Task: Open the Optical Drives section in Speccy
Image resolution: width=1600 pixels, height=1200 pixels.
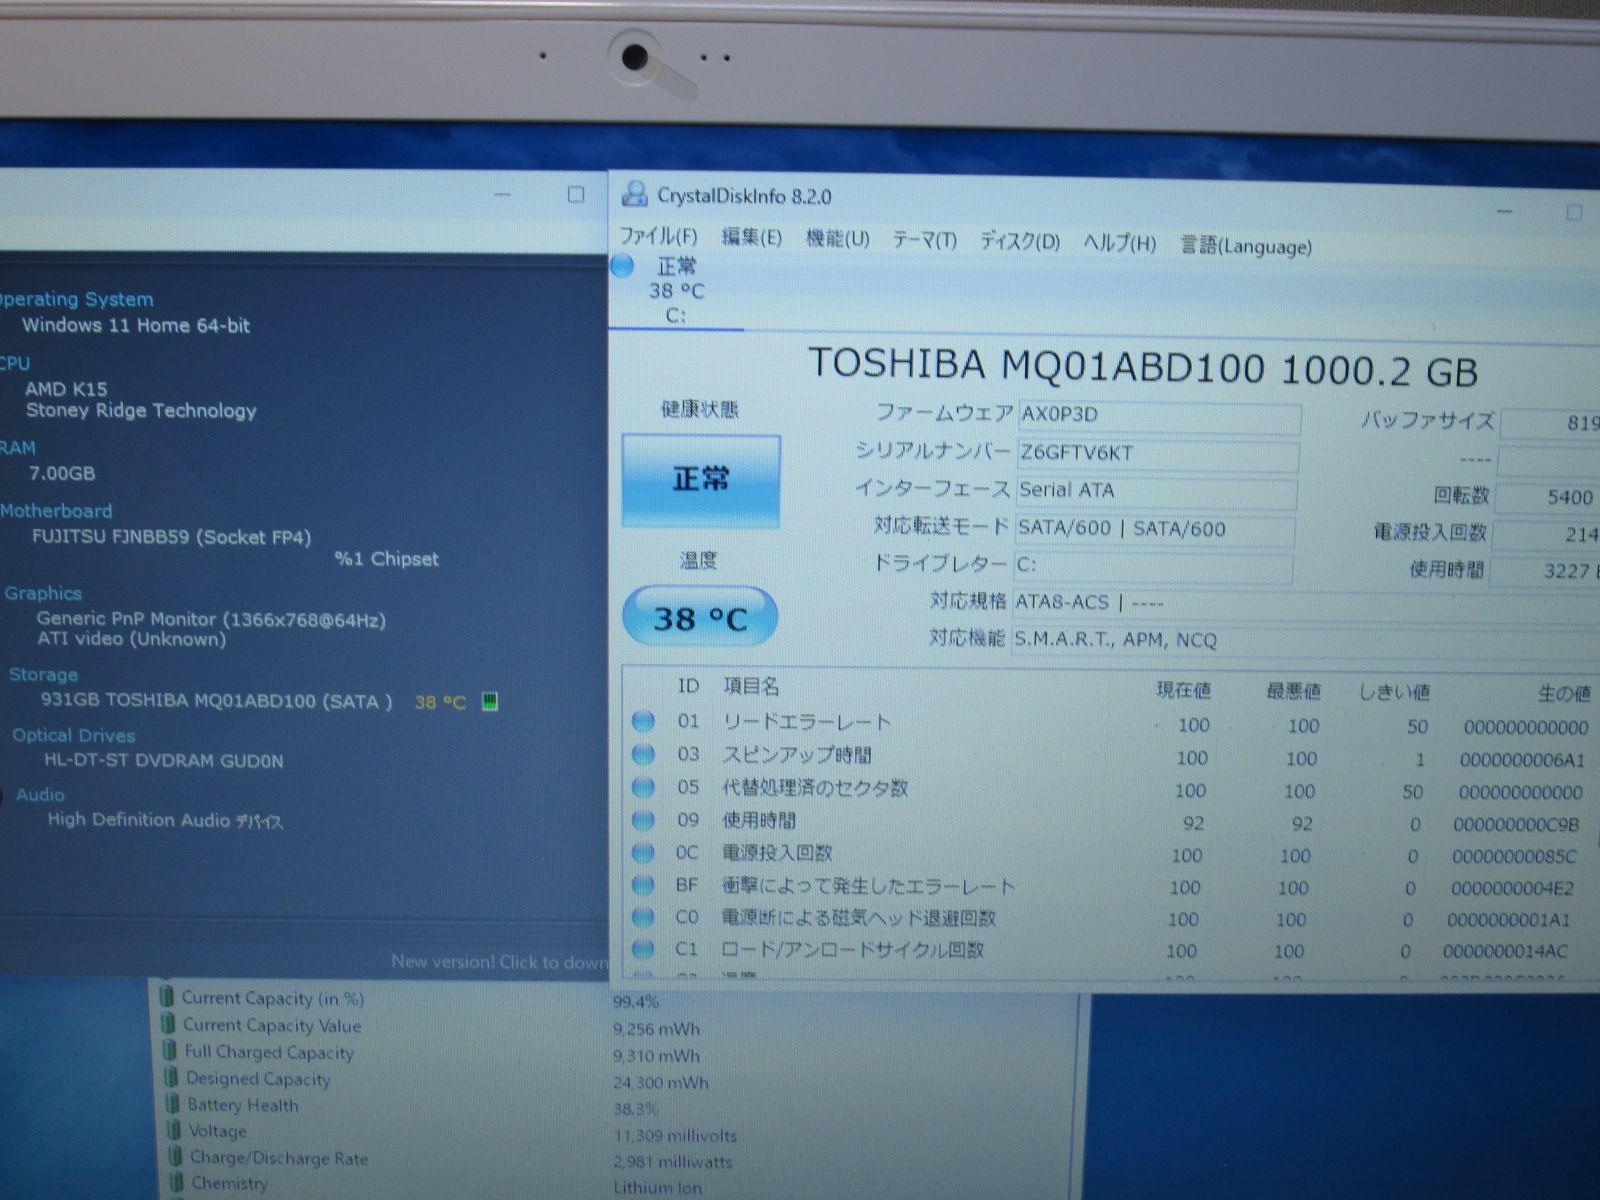Action: coord(73,735)
